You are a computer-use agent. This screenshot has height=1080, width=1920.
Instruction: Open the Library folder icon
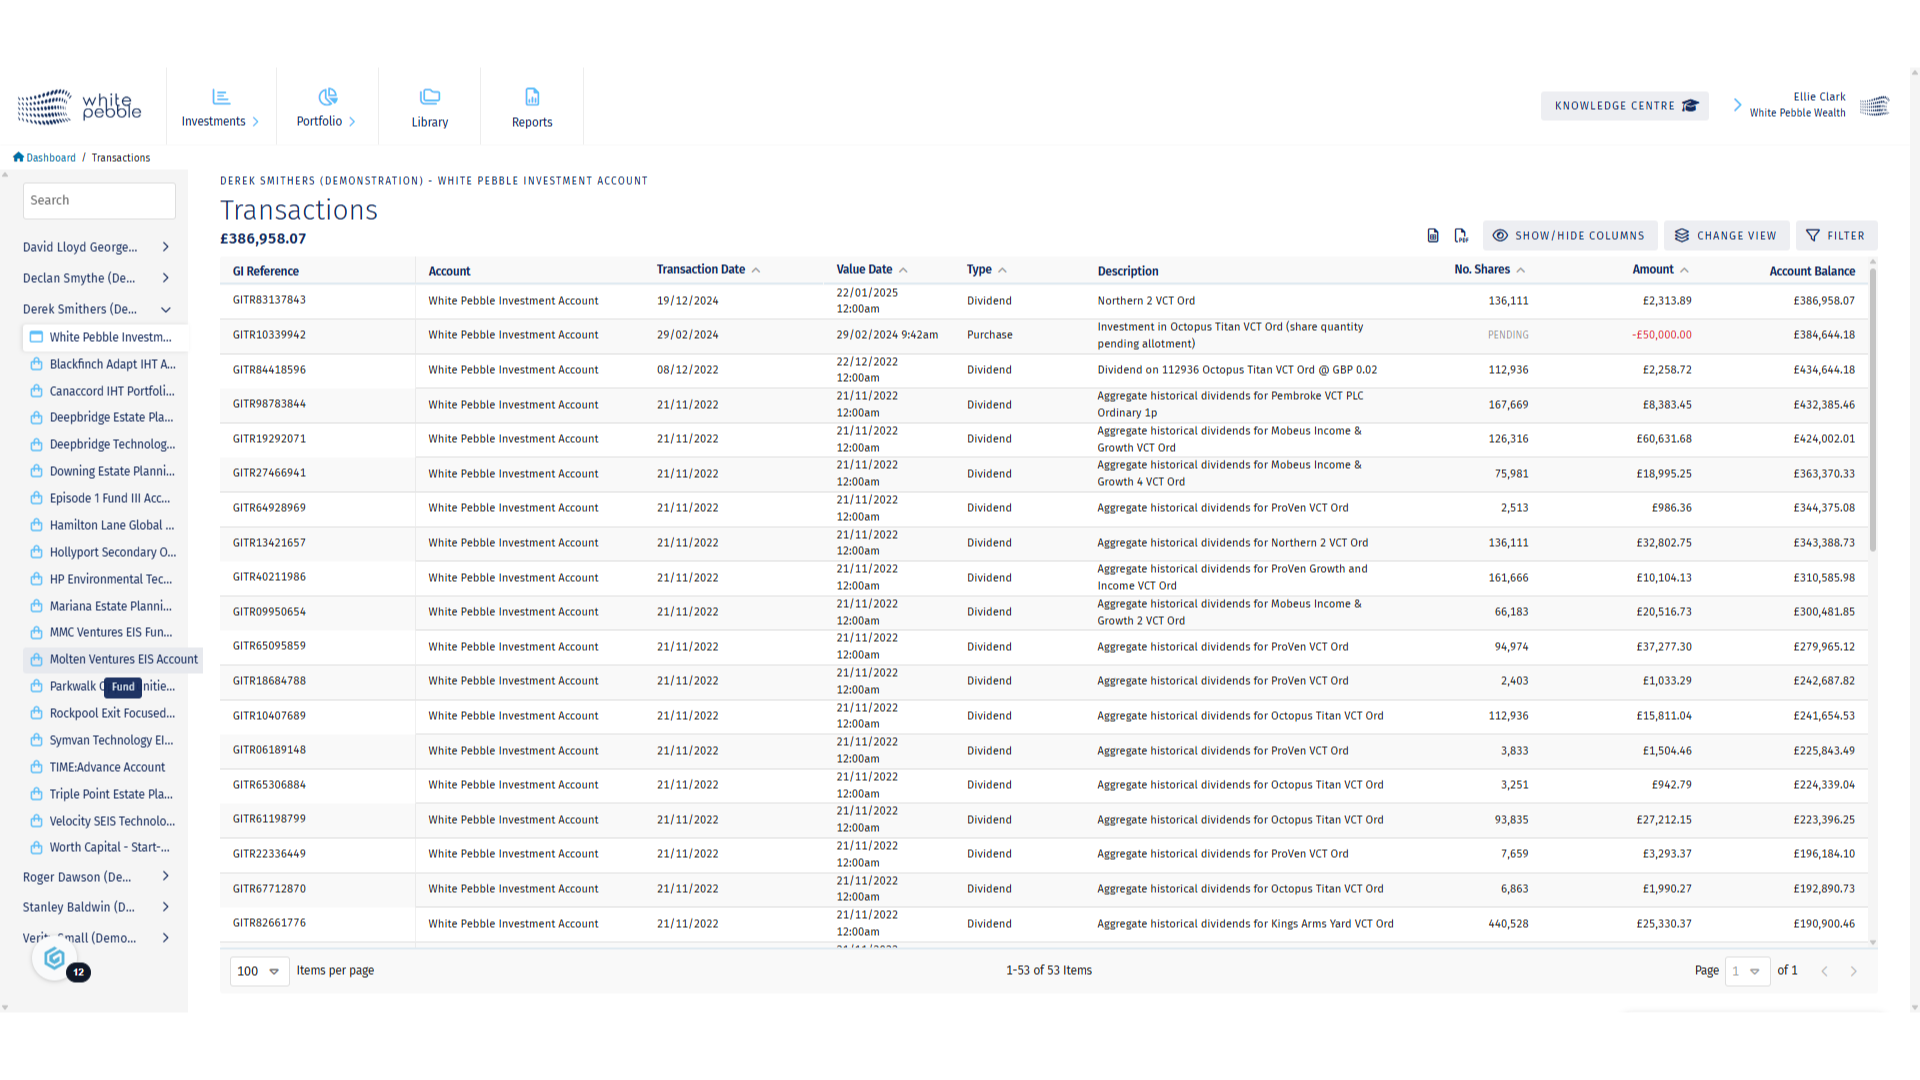click(430, 97)
